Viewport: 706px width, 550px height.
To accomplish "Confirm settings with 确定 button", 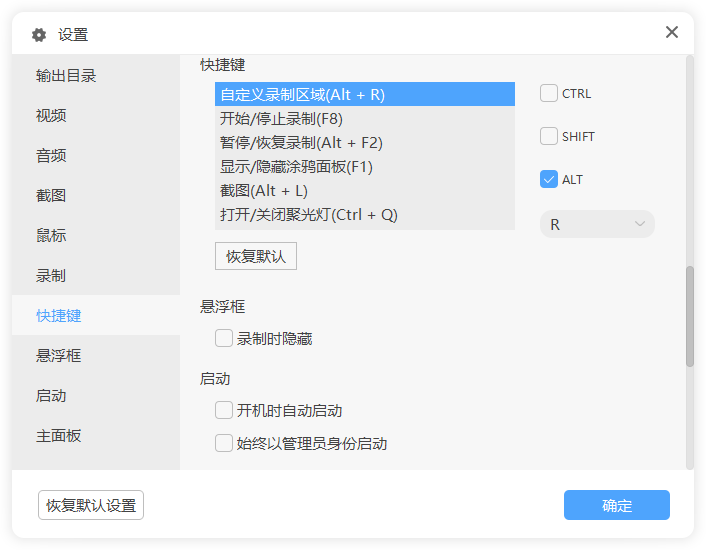I will 616,505.
